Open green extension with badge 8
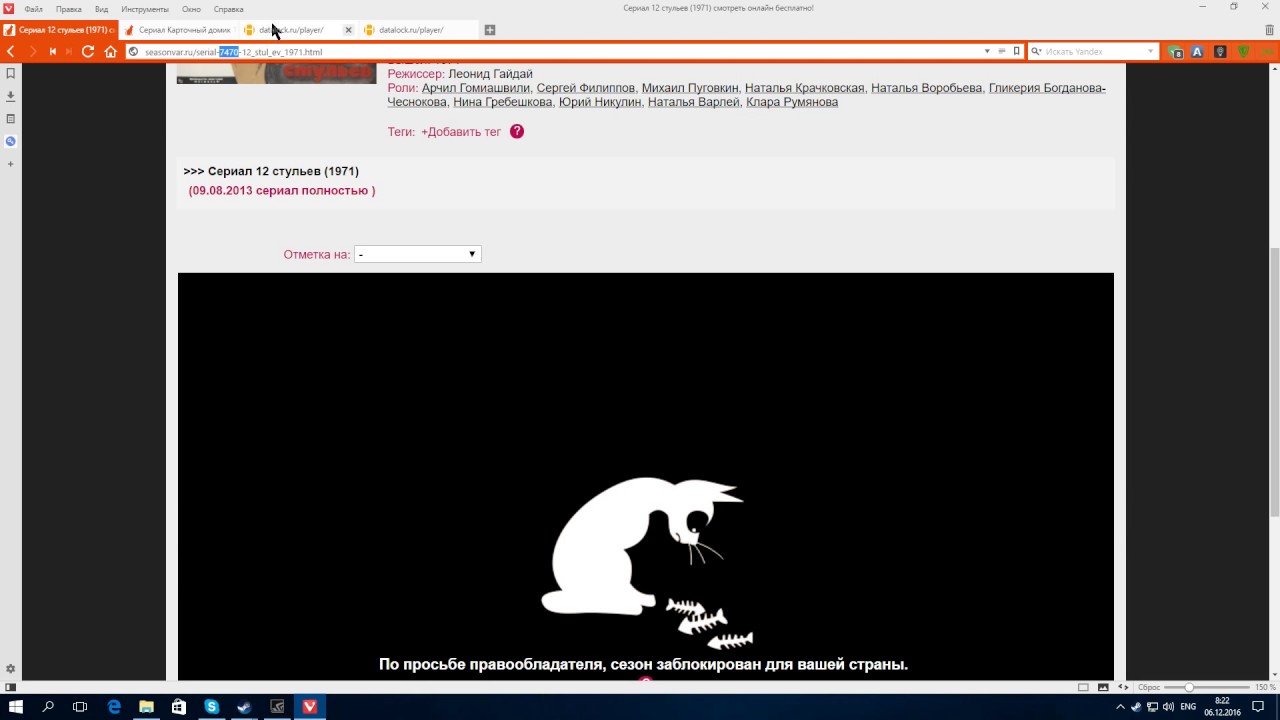The width and height of the screenshot is (1280, 720). point(1176,51)
